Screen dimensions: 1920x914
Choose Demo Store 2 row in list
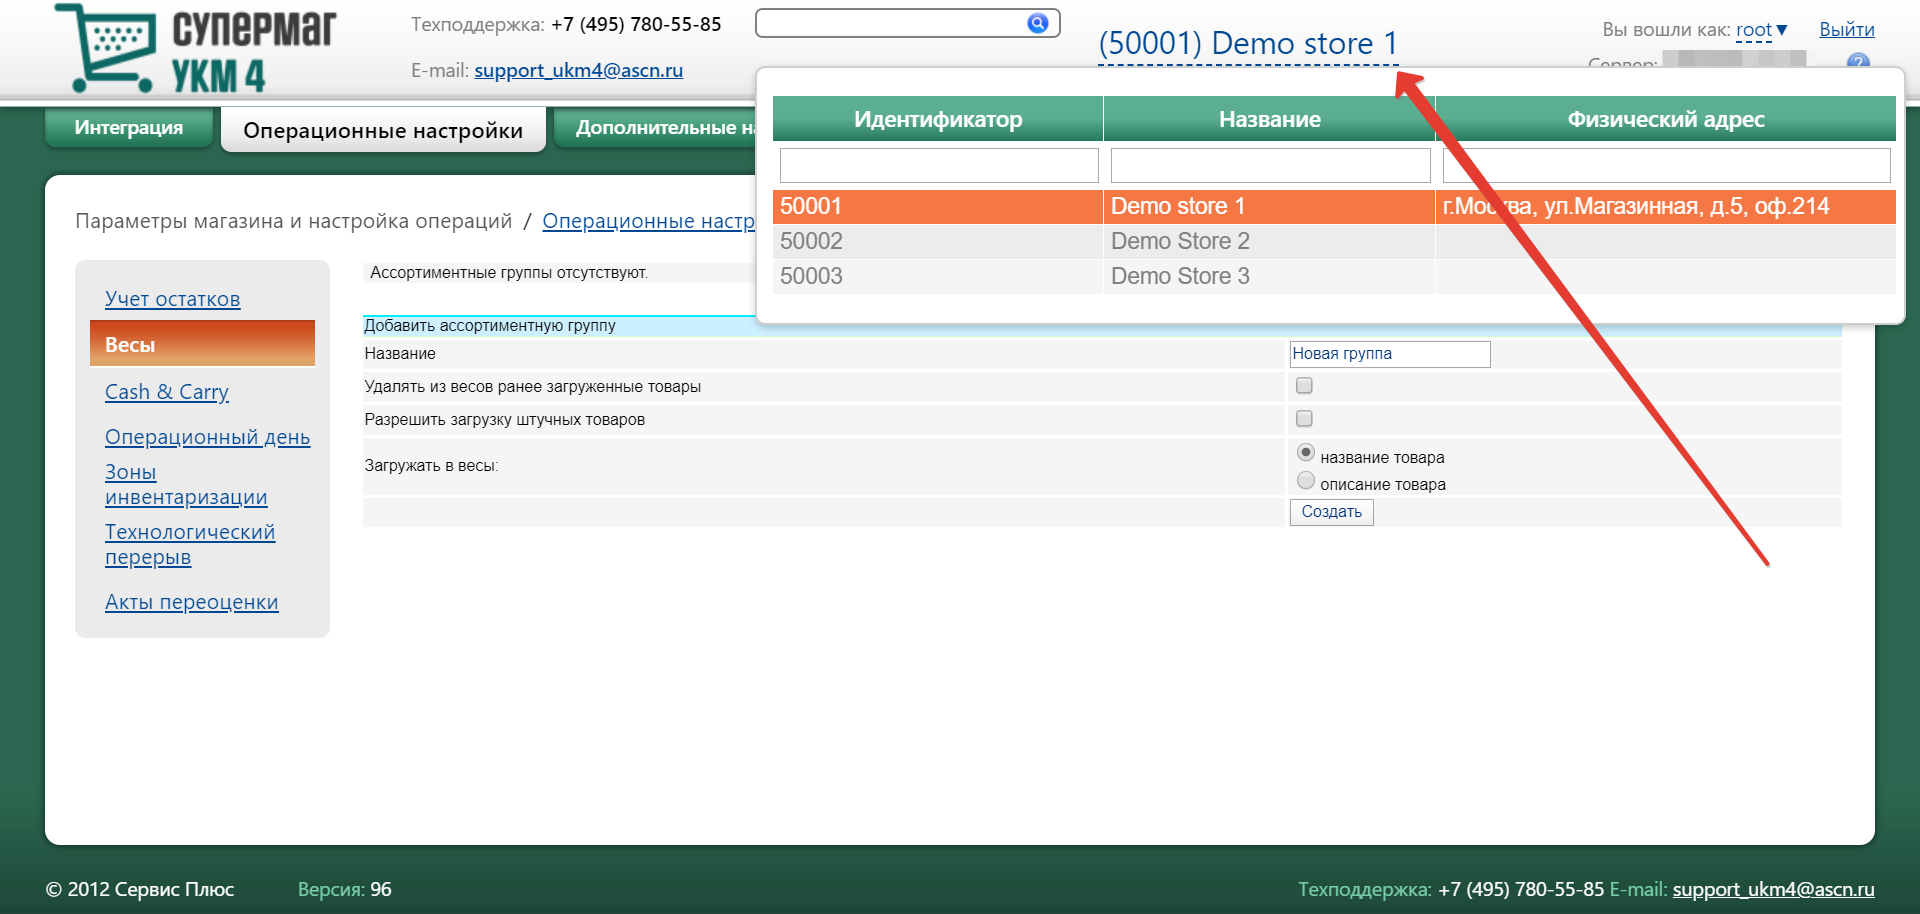[1180, 241]
